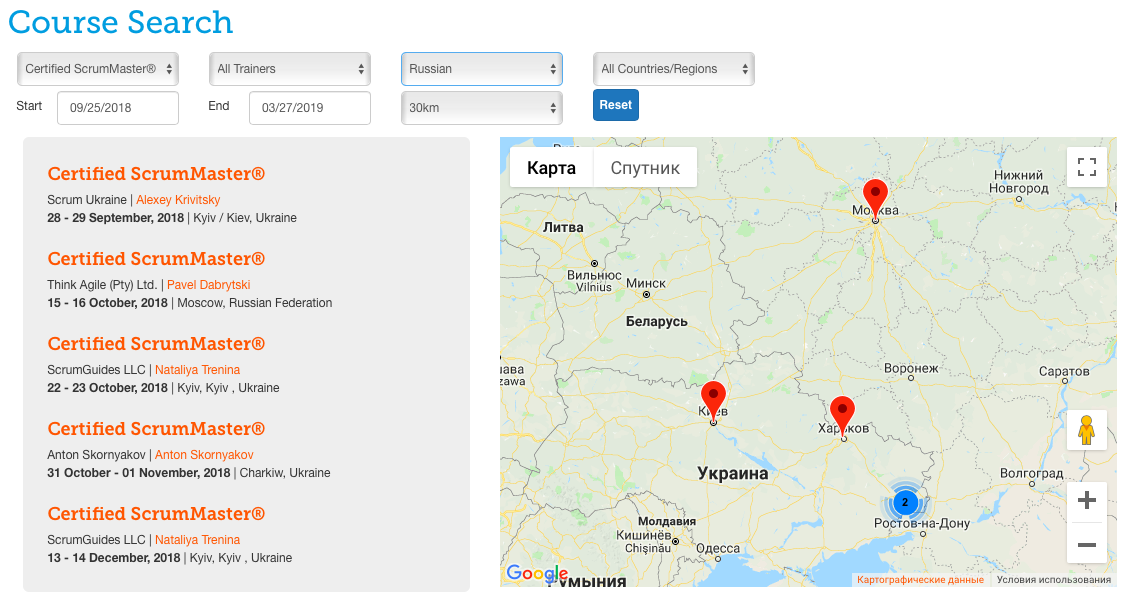Open Certified ScrumMaster course in Charkiw
The height and width of the screenshot is (613, 1140).
pos(156,429)
